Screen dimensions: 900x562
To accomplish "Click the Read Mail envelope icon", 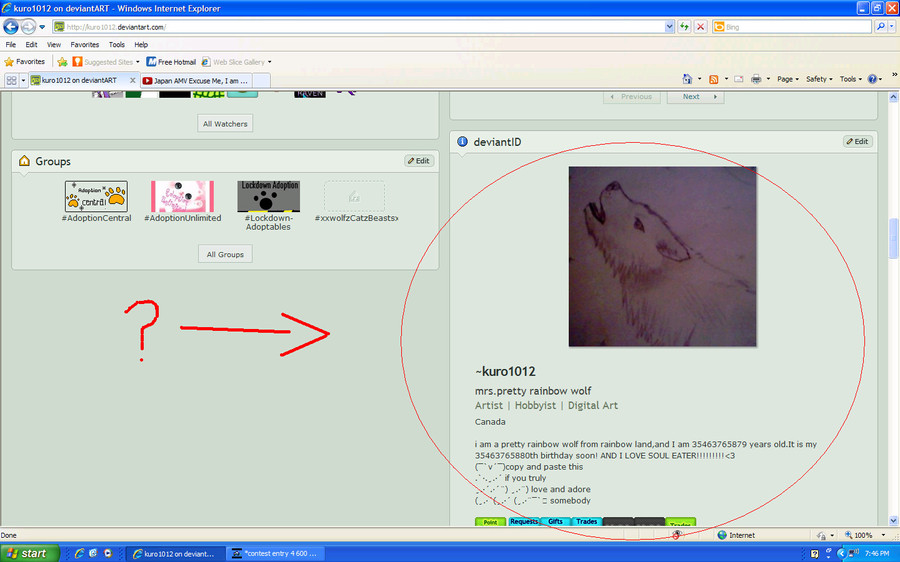I will pyautogui.click(x=739, y=79).
